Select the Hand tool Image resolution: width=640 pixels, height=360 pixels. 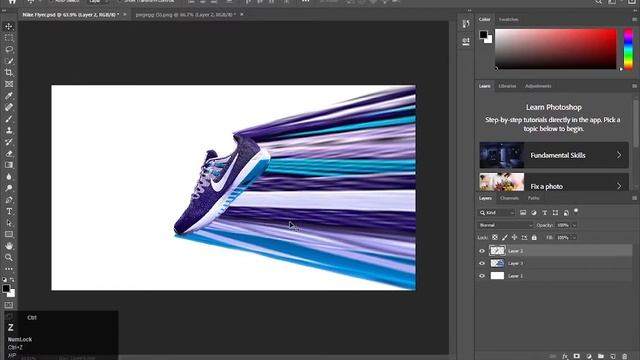tap(9, 246)
